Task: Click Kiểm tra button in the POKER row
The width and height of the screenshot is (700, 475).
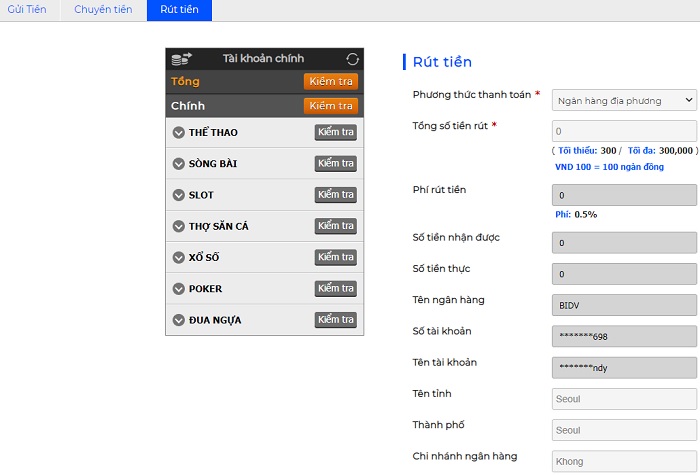Action: 335,289
